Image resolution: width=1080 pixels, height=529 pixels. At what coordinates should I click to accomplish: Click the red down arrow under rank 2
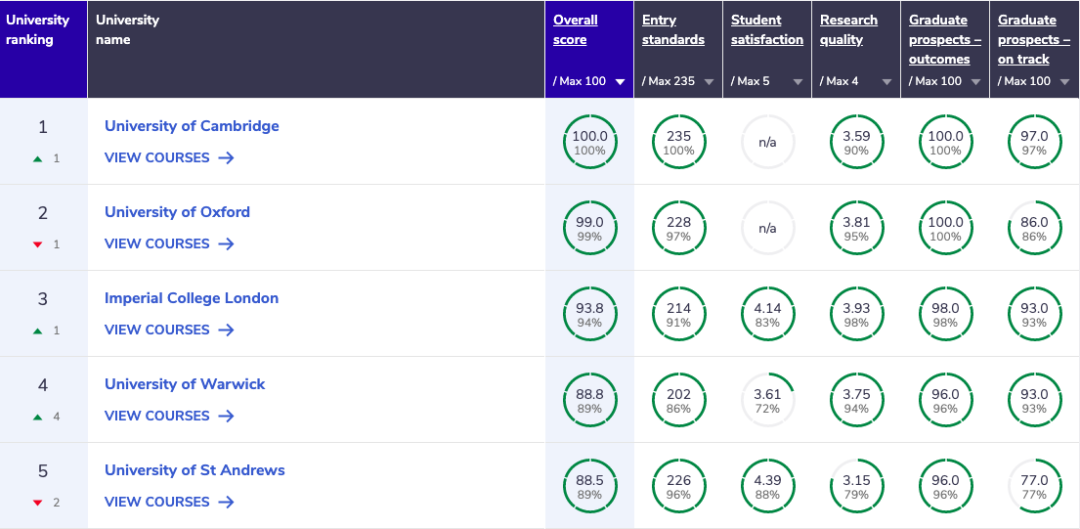38,244
